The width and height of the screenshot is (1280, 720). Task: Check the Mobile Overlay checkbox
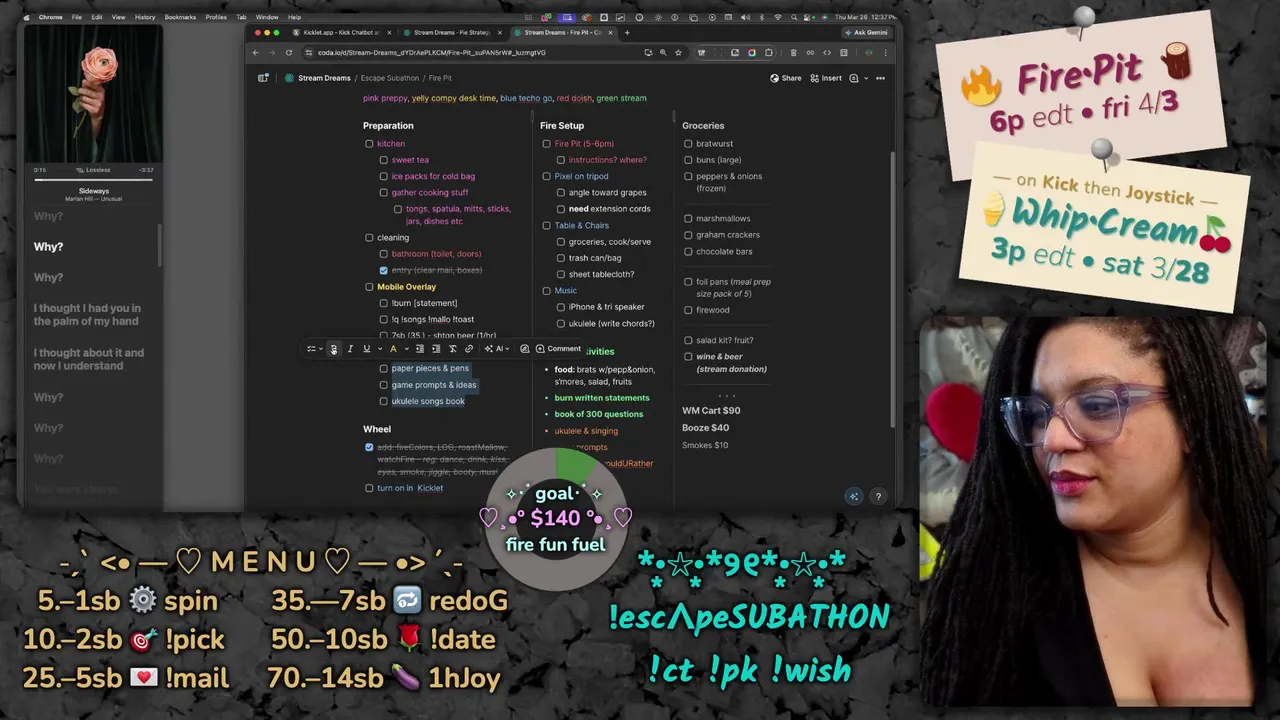pyautogui.click(x=369, y=287)
